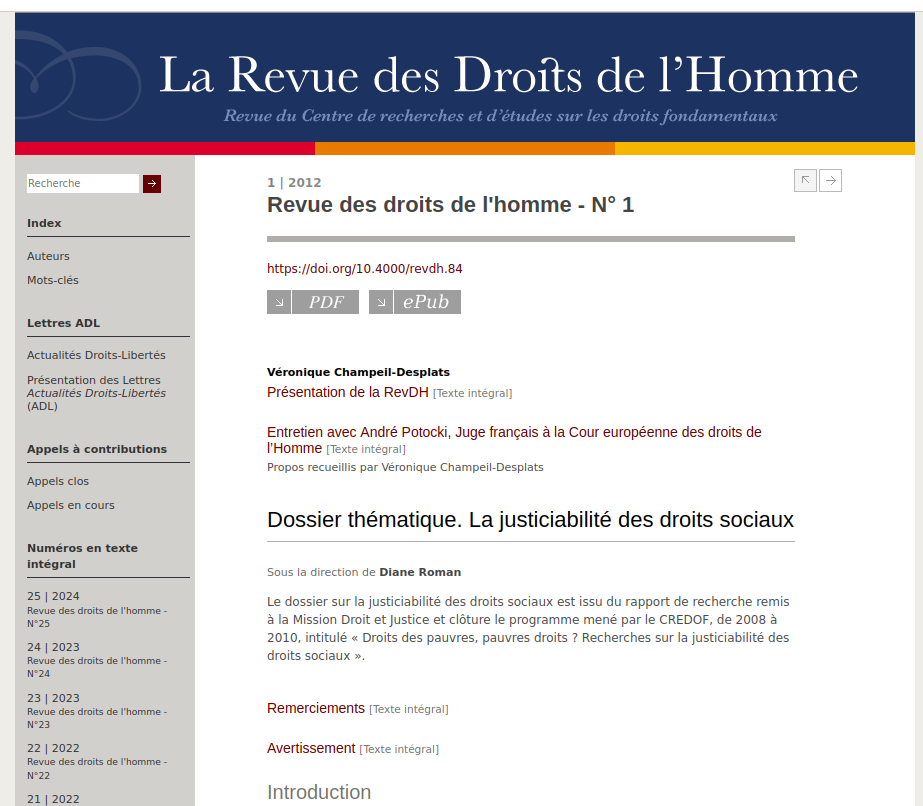Click the search submit arrow button
This screenshot has height=806, width=923.
[152, 184]
